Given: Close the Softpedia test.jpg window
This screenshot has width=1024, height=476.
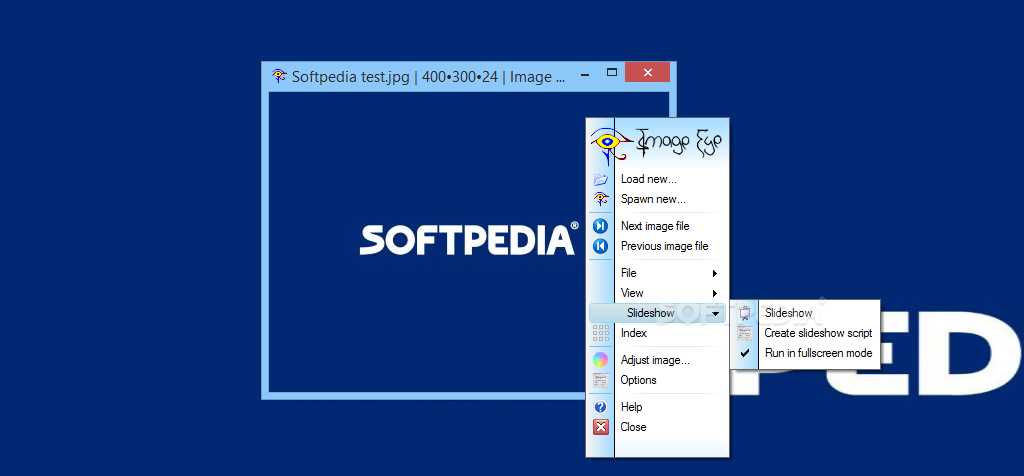Looking at the screenshot, I should [x=647, y=72].
